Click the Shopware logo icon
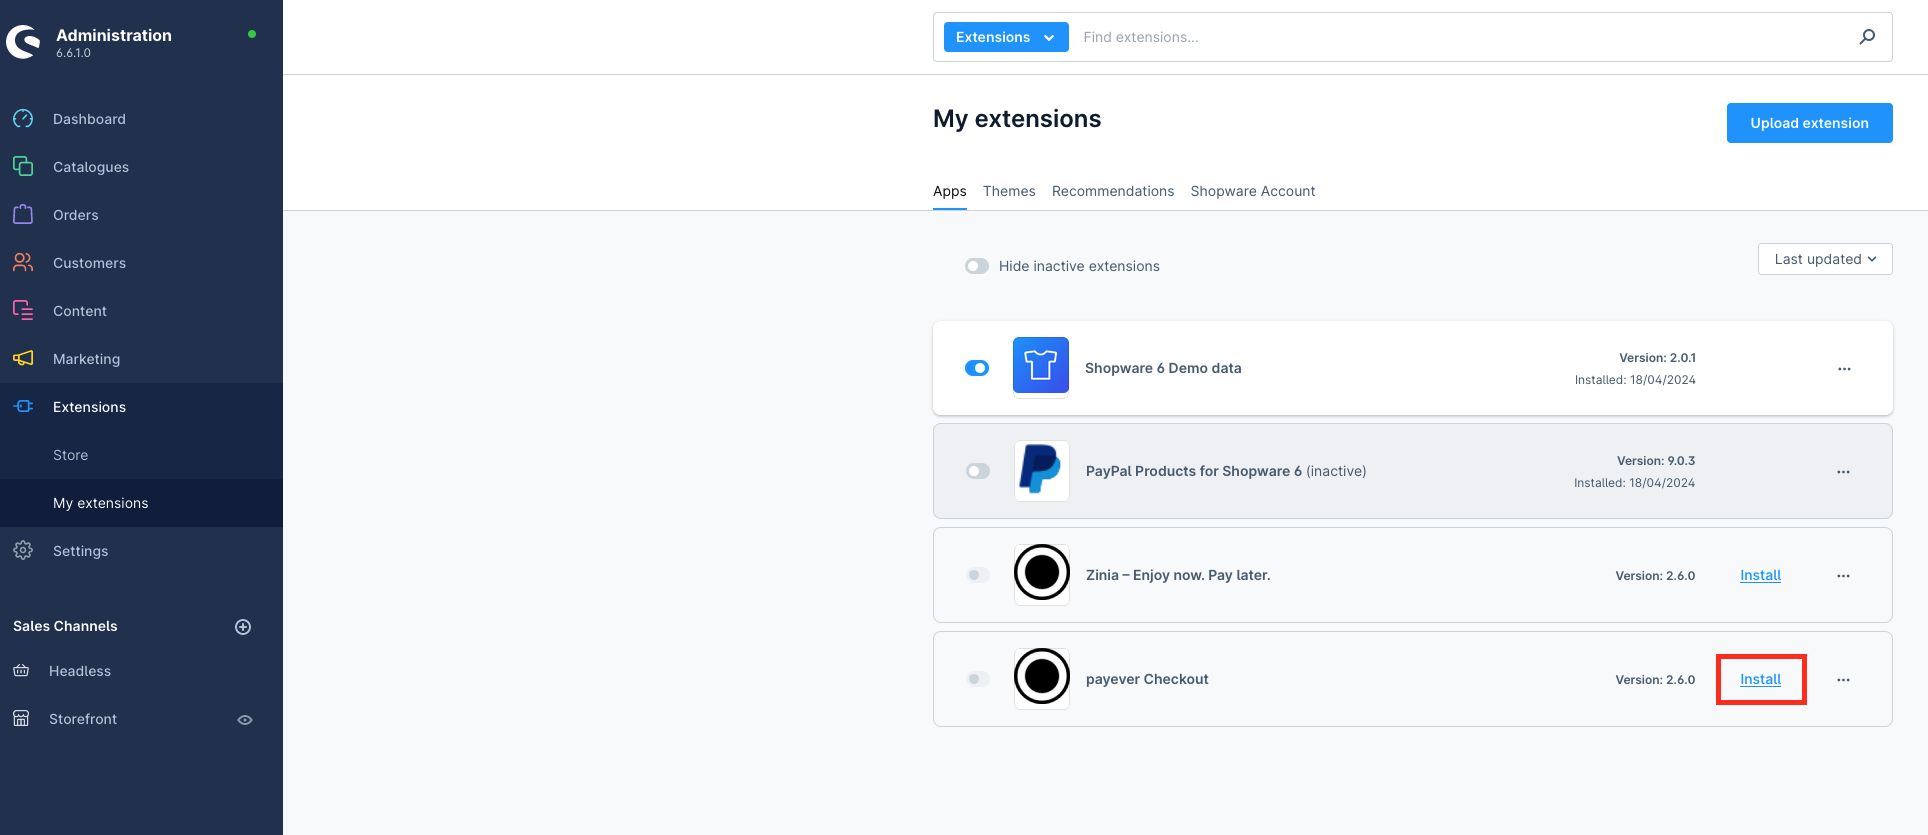1928x835 pixels. tap(23, 42)
